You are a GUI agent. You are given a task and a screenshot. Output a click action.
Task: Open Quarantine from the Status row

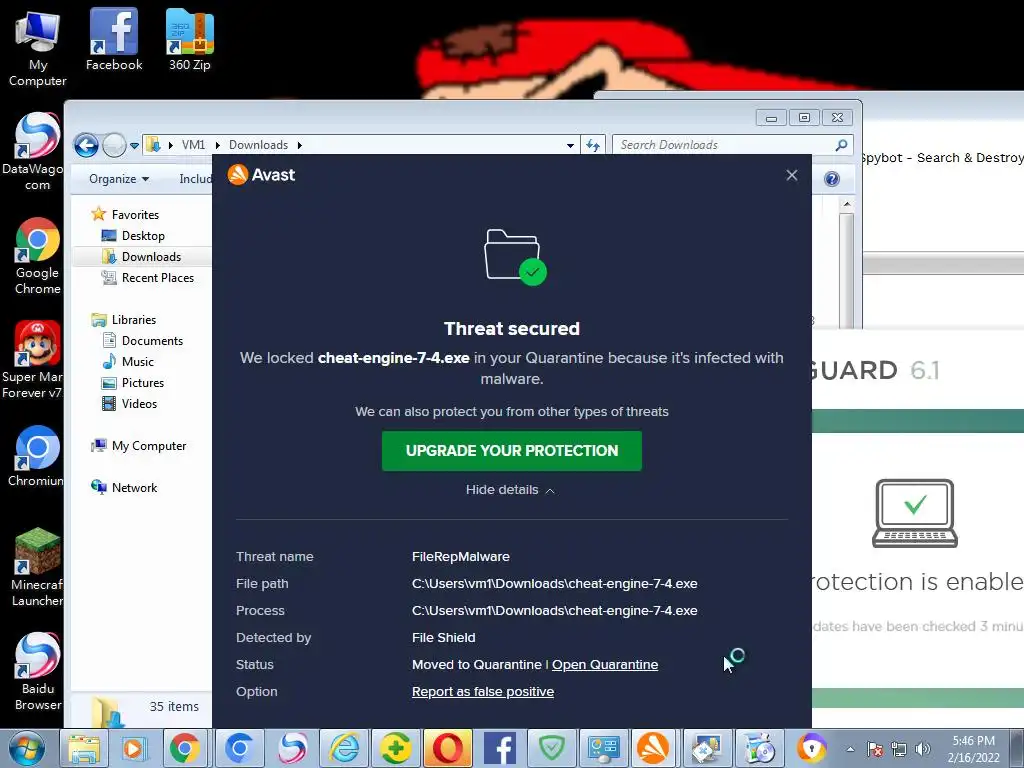click(605, 664)
